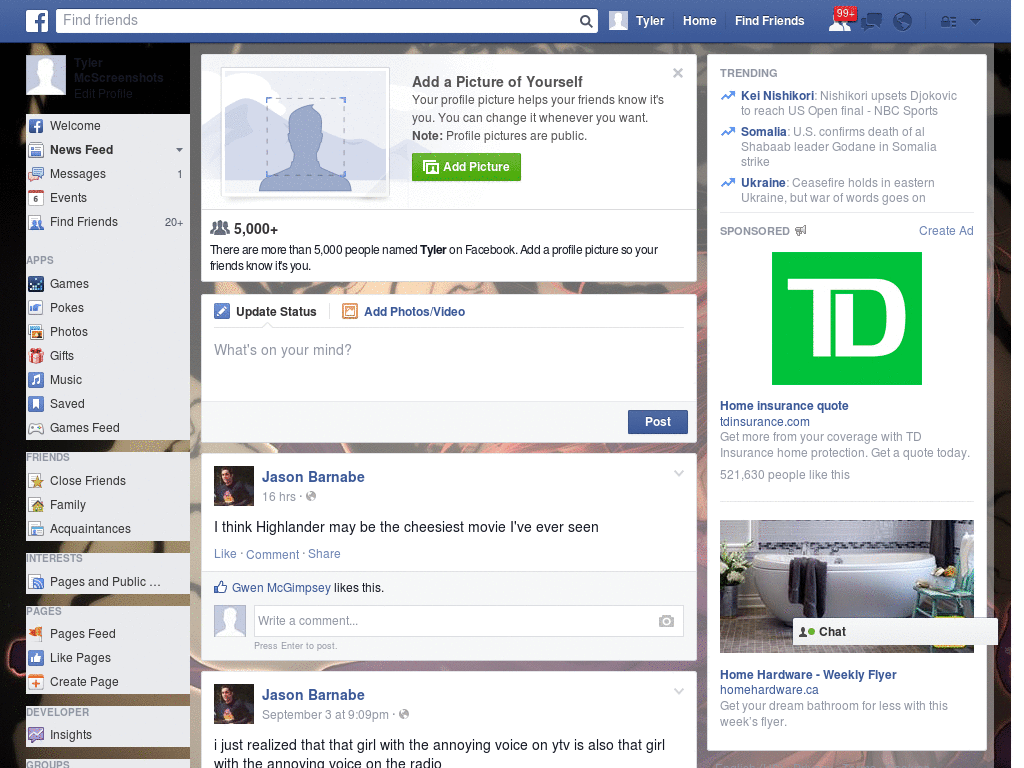
Task: Click the Create Ad link
Action: click(946, 231)
